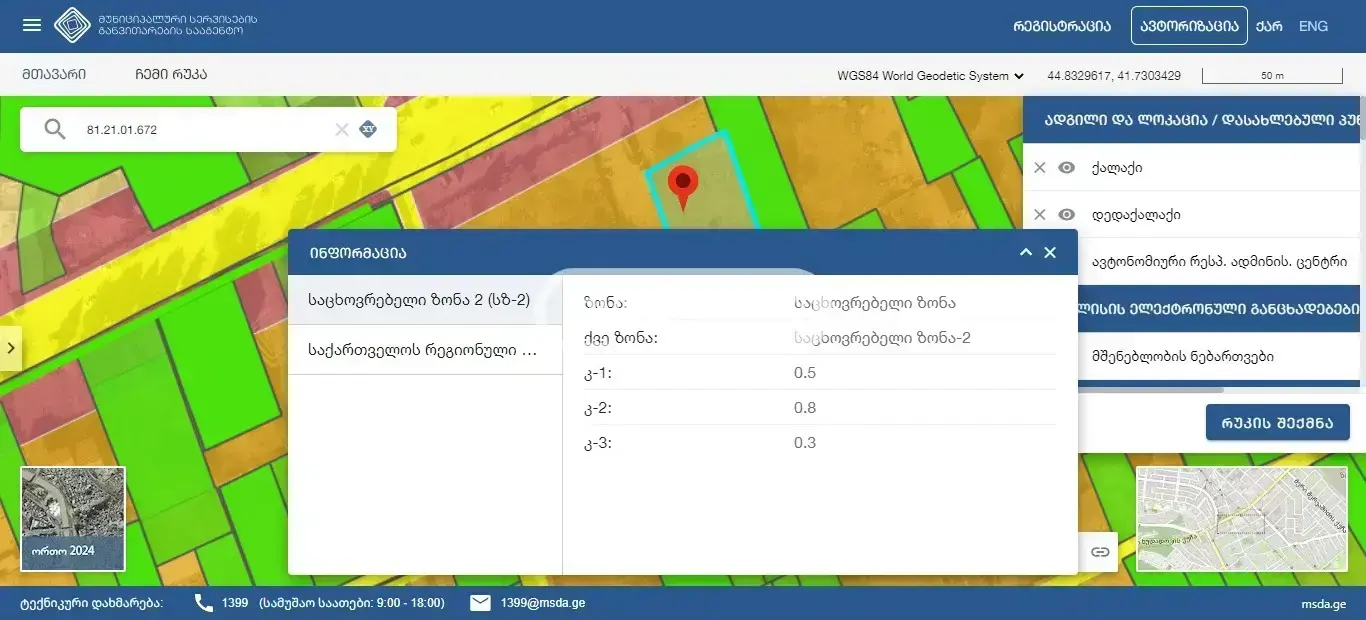This screenshot has height=620, width=1366.
Task: Remove the ქალაქი layer with X
Action: click(x=1039, y=168)
